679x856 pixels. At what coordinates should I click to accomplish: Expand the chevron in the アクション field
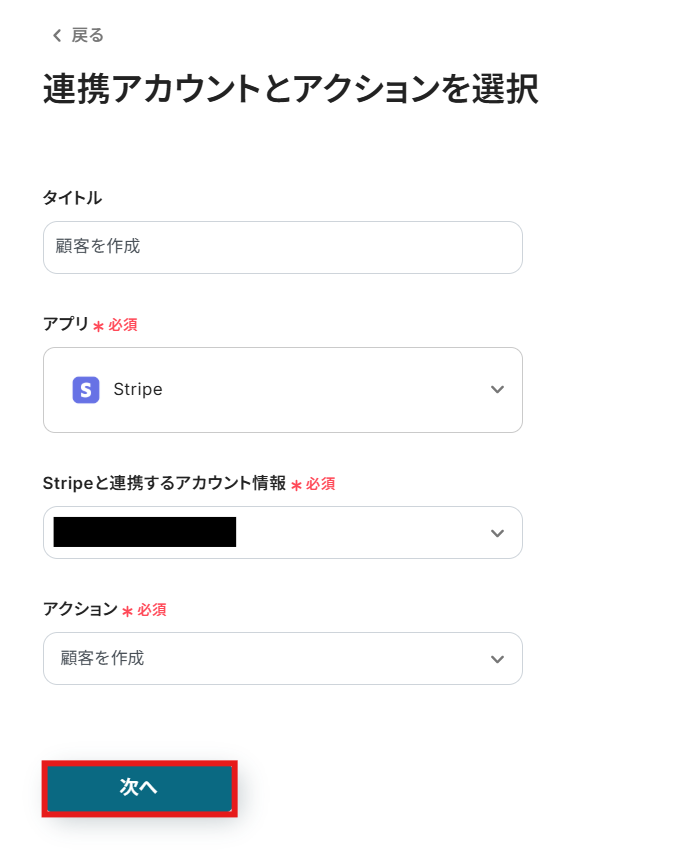tap(497, 659)
